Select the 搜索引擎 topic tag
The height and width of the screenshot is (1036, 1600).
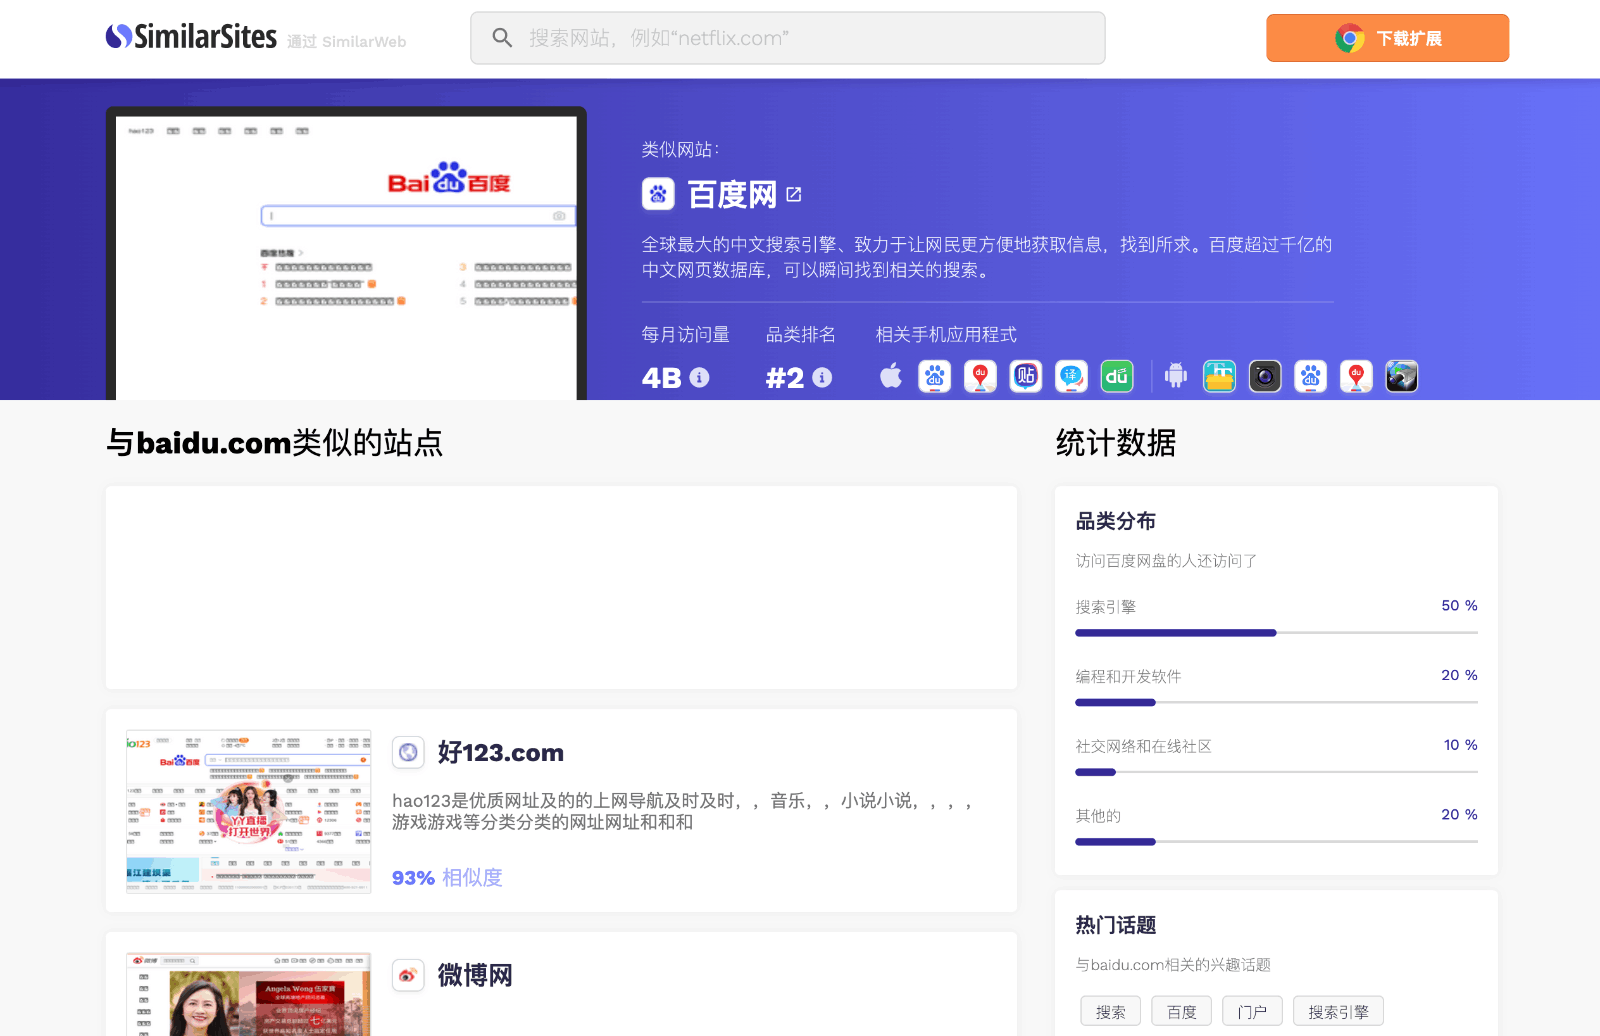pyautogui.click(x=1338, y=1011)
